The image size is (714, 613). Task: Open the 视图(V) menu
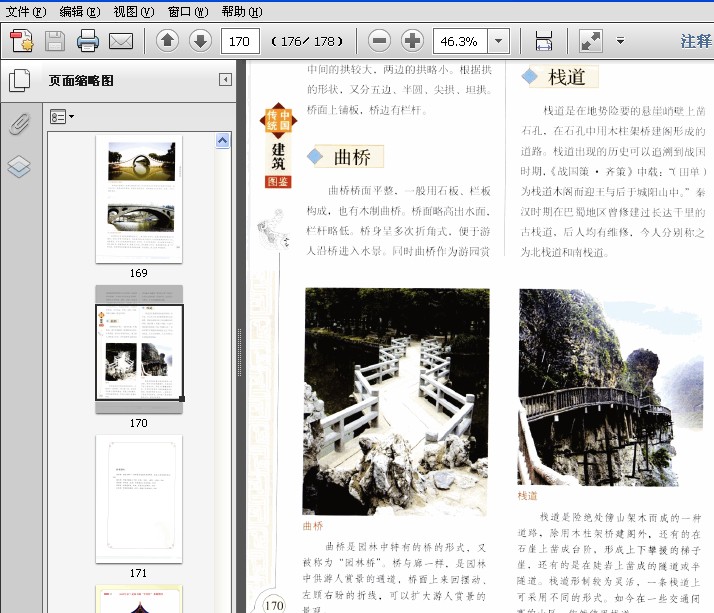pyautogui.click(x=133, y=12)
